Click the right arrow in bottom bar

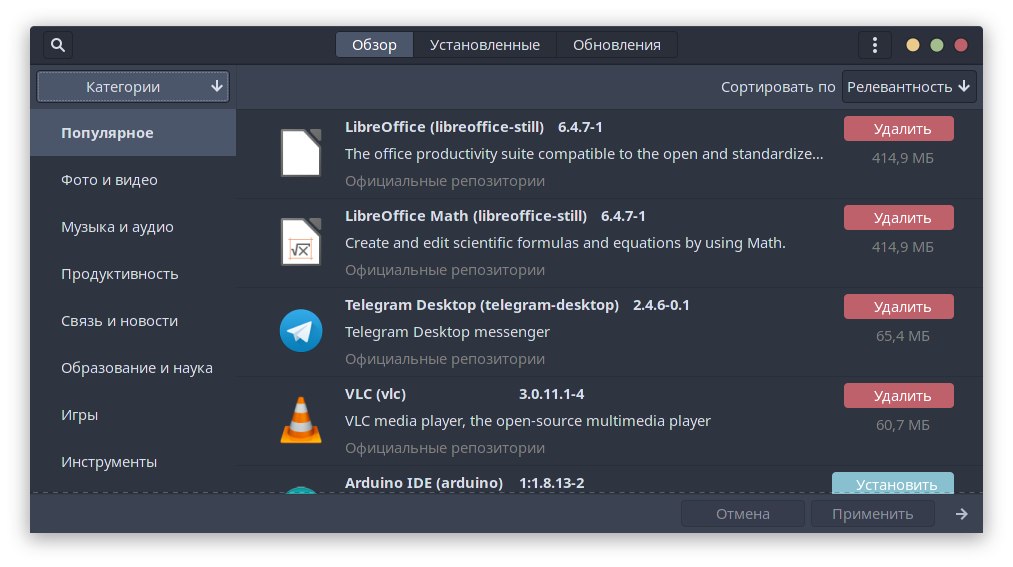961,514
